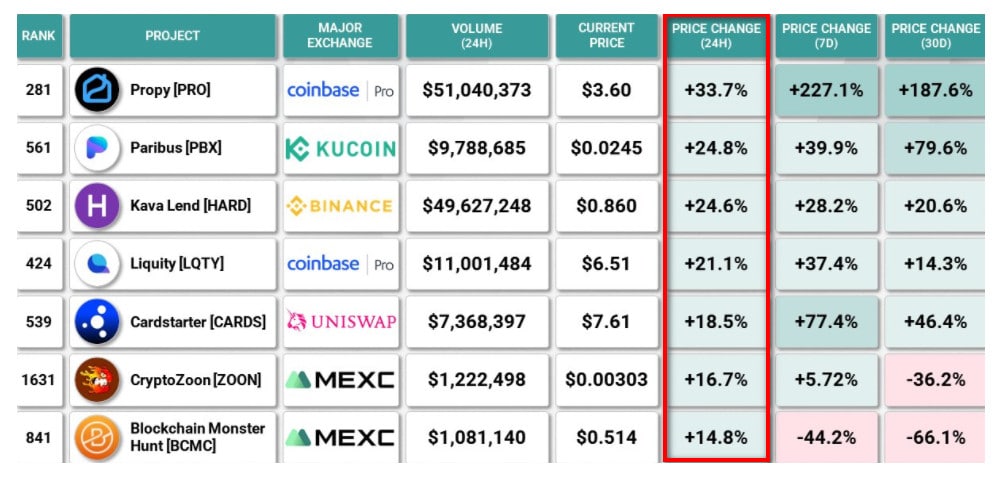Viewport: 998px width, 479px height.
Task: Click the Liquity project logo icon
Action: pyautogui.click(x=97, y=264)
